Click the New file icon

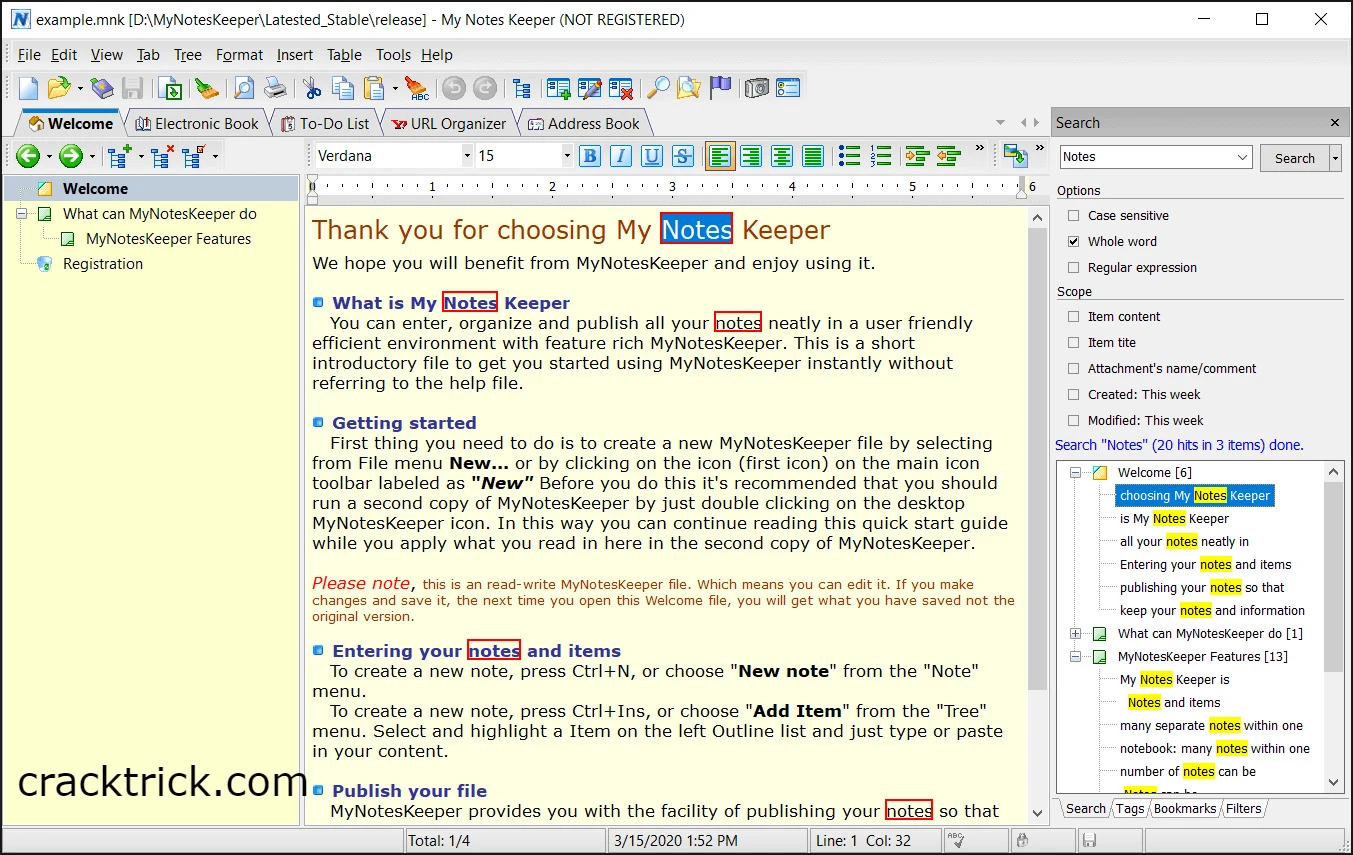(x=29, y=88)
